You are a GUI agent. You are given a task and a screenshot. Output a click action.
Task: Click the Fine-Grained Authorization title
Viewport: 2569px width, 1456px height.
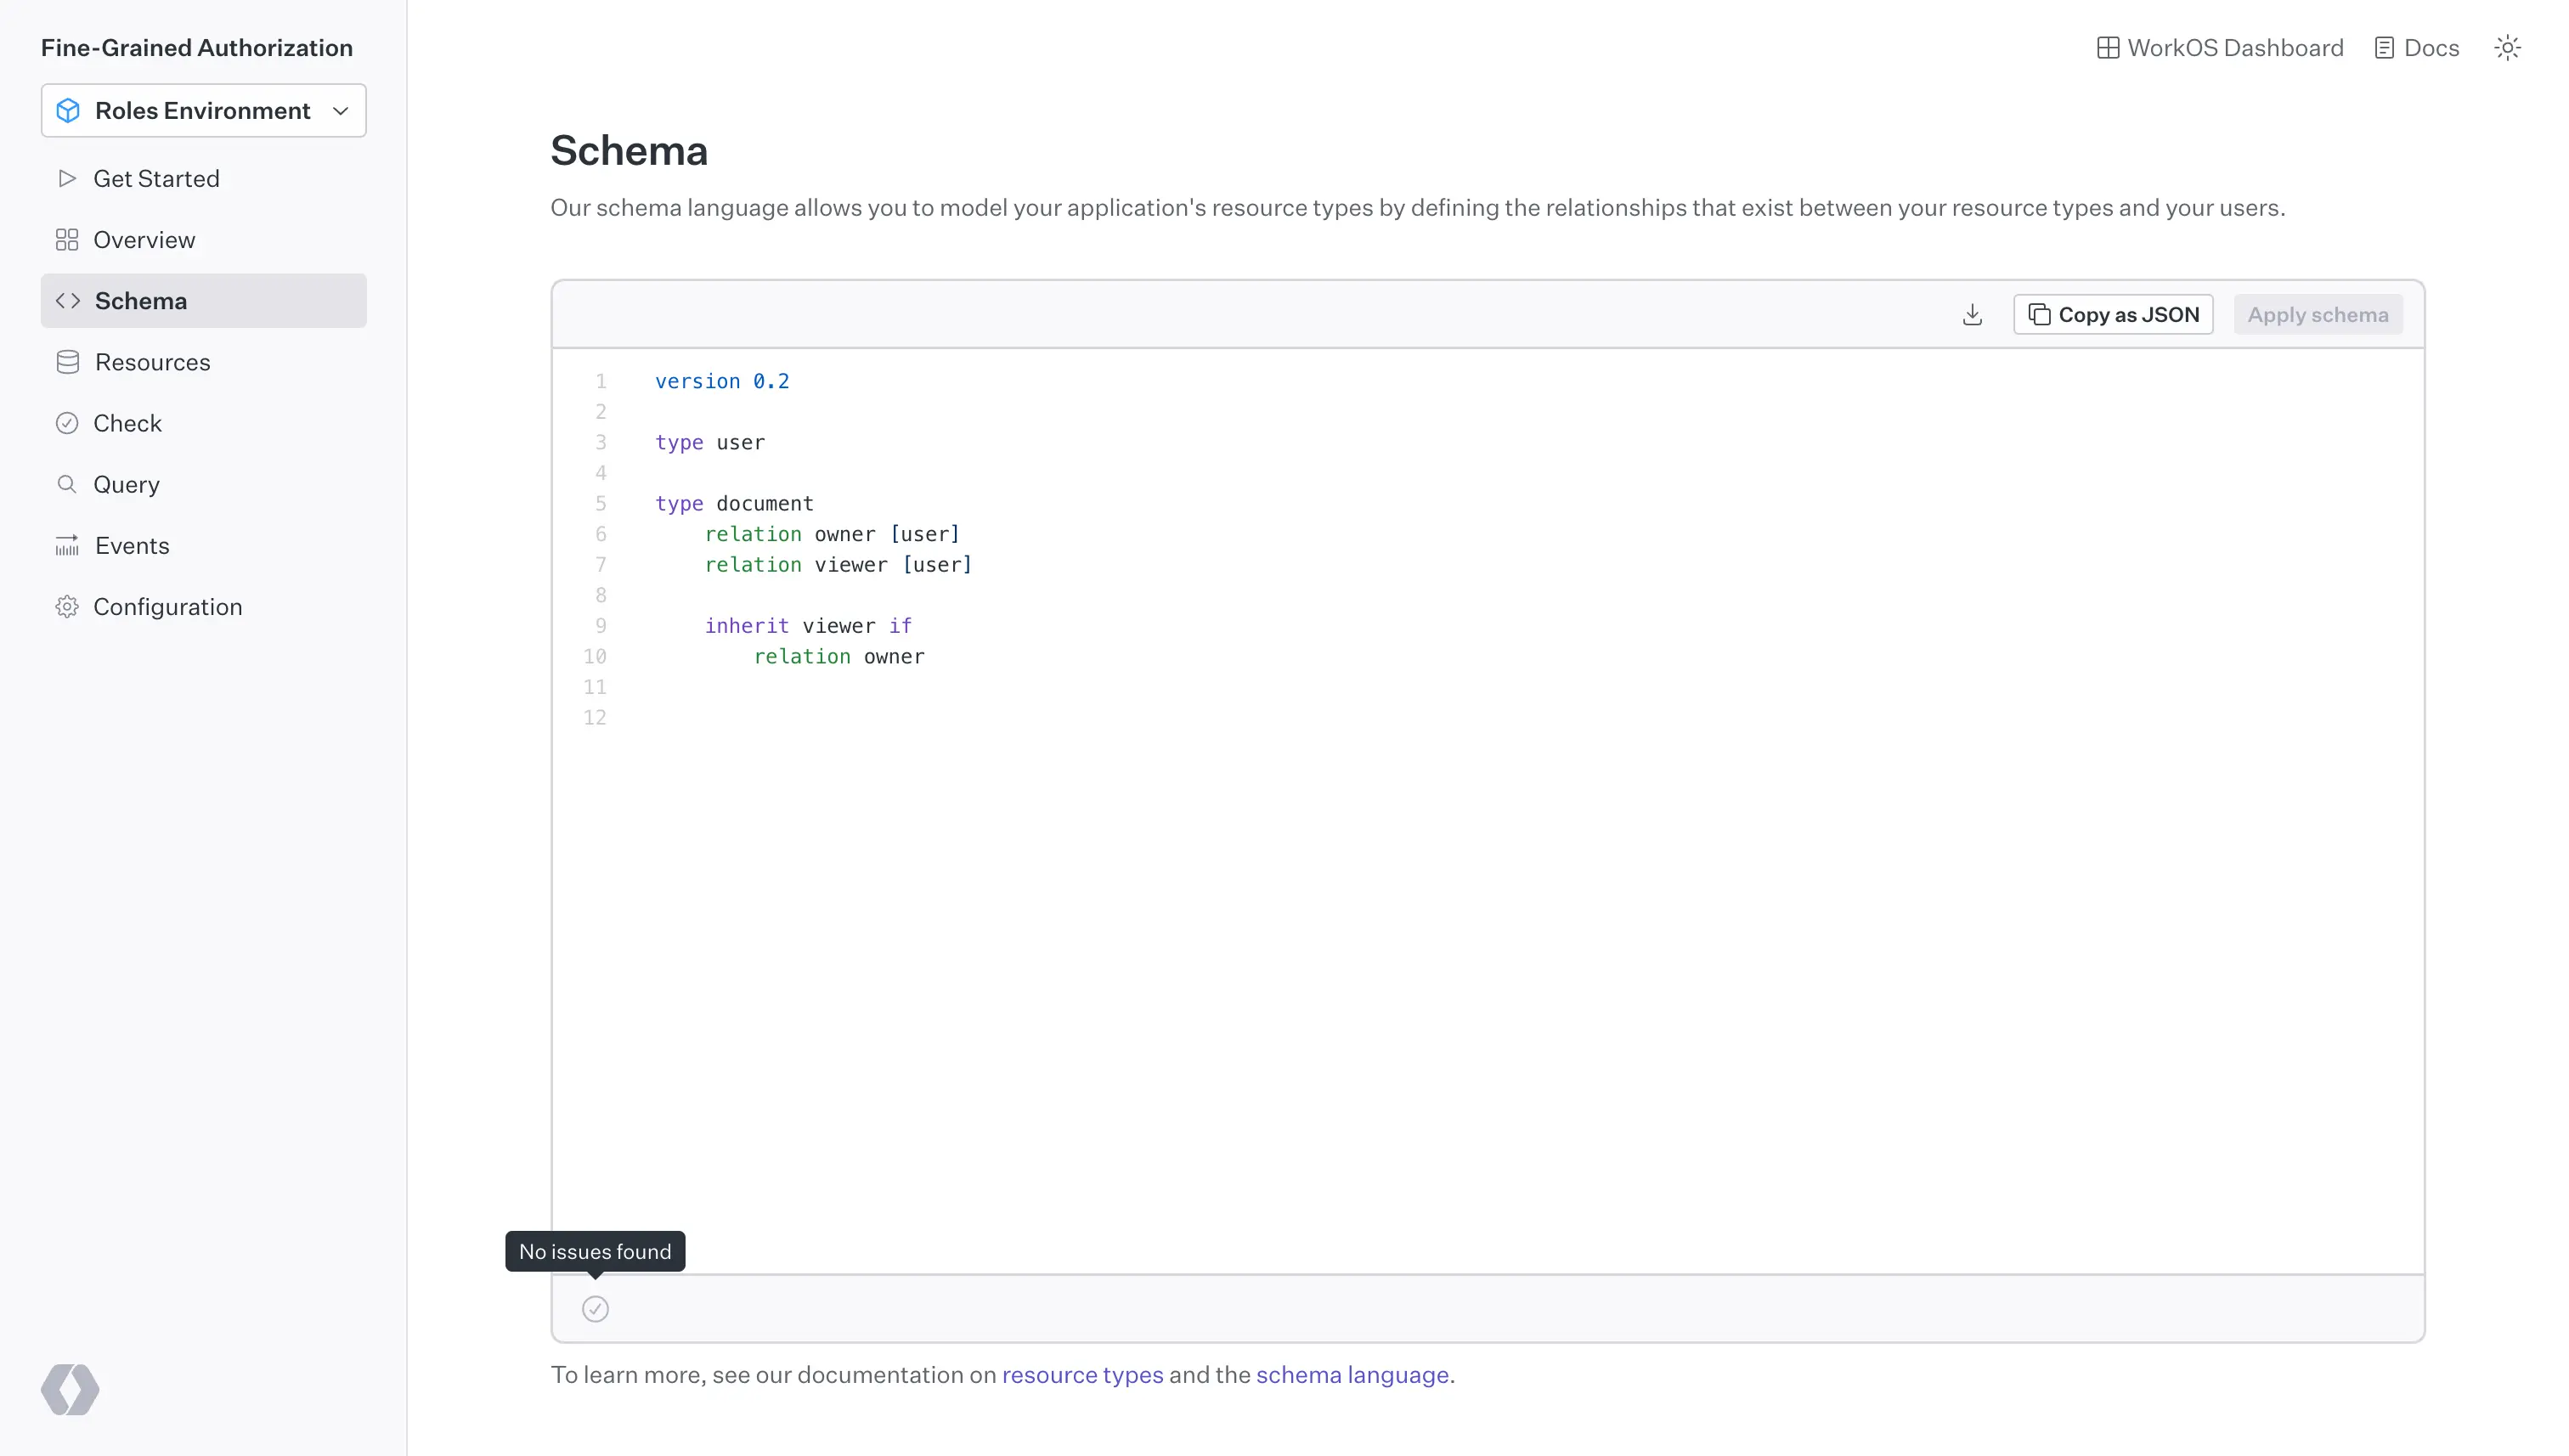click(x=197, y=48)
